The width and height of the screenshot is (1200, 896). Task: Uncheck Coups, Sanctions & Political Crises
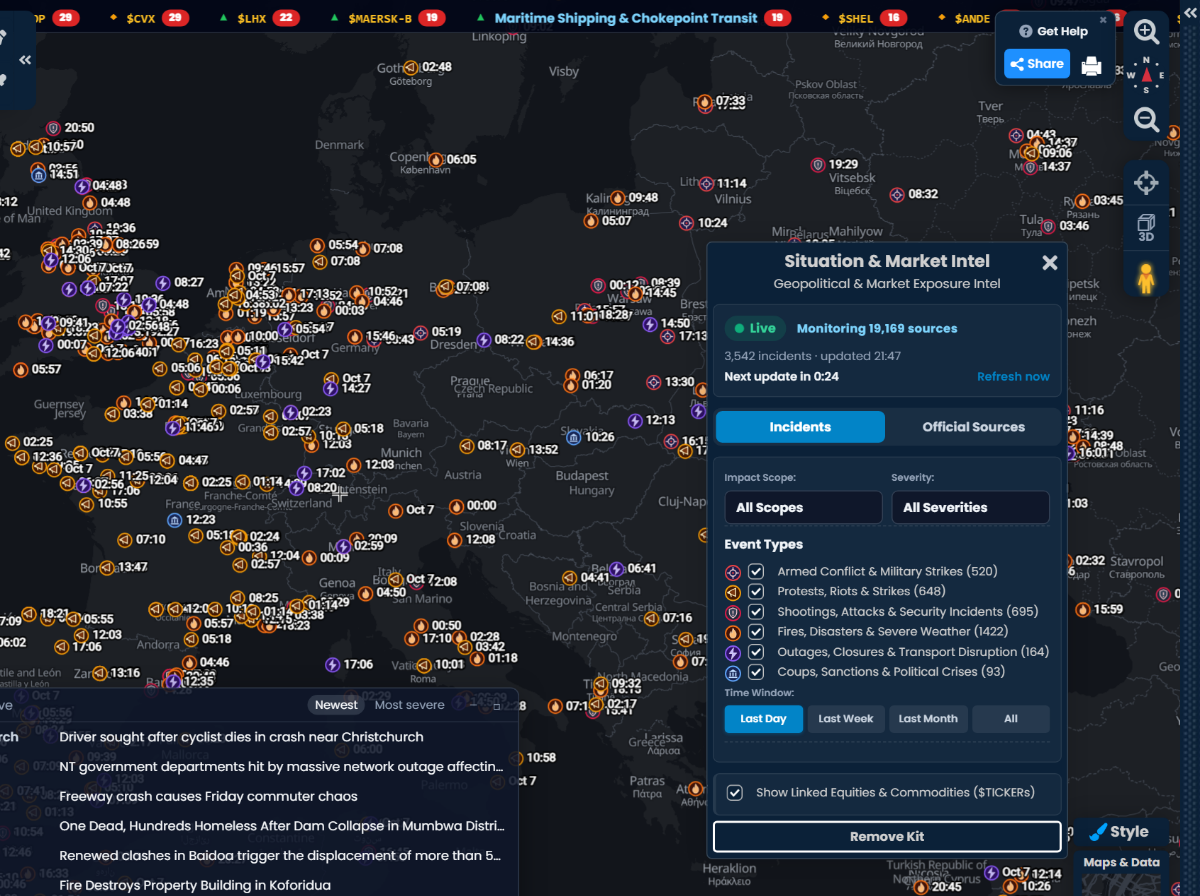[756, 671]
